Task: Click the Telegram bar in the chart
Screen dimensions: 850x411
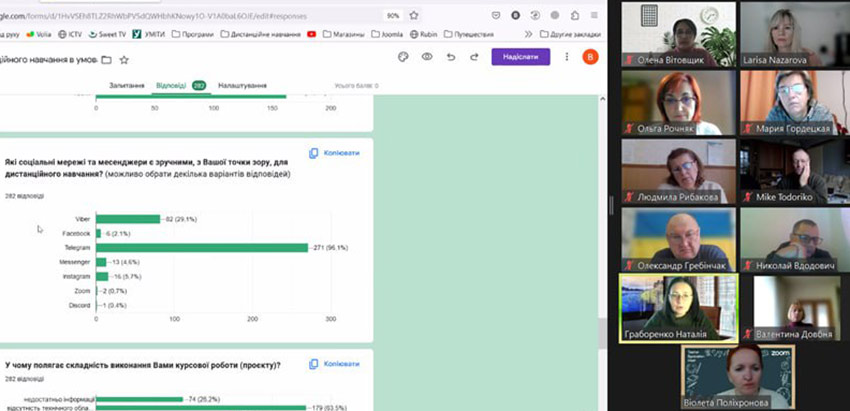Action: pos(202,247)
